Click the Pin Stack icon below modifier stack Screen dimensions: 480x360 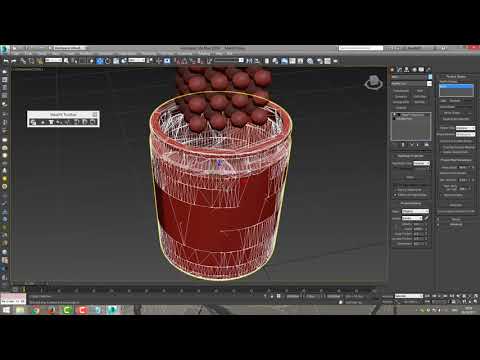point(396,145)
